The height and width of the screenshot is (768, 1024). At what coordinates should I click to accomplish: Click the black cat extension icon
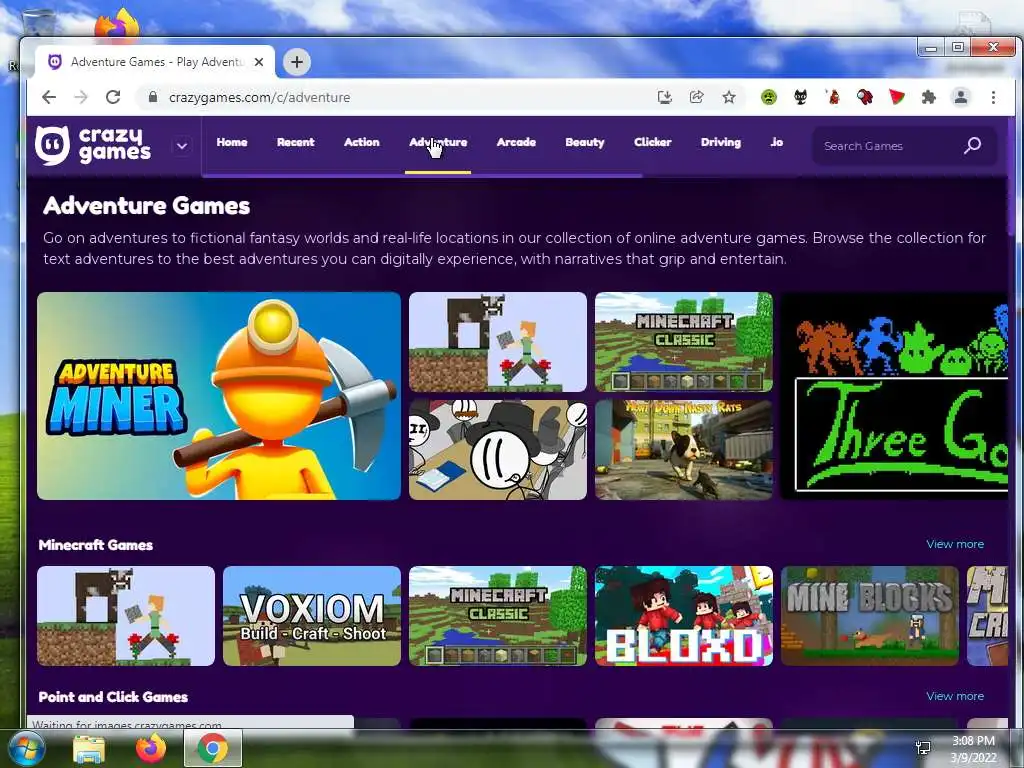[x=801, y=98]
